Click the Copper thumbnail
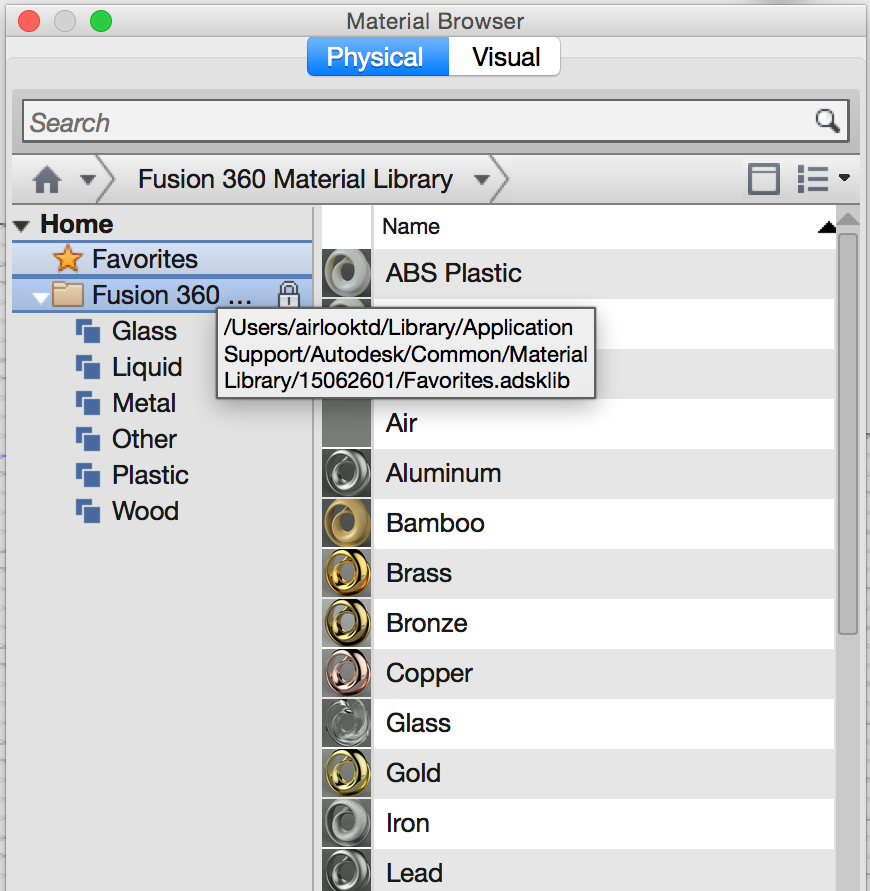The image size is (870, 891). pos(347,673)
